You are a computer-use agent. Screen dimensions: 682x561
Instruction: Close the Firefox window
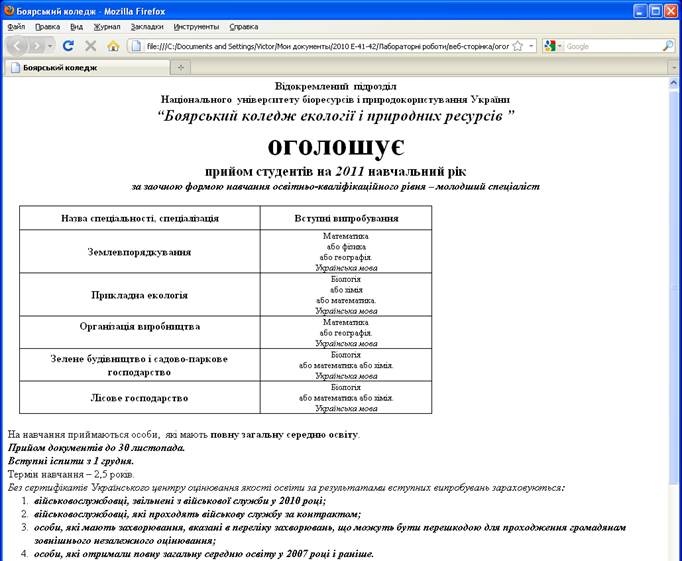671,11
